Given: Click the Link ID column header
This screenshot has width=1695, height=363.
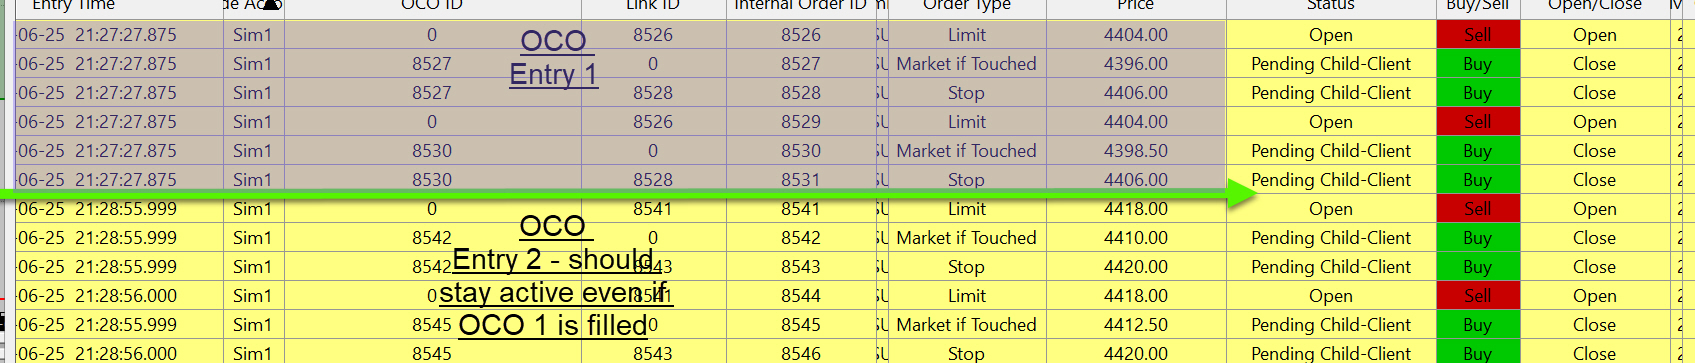Looking at the screenshot, I should 653,5.
